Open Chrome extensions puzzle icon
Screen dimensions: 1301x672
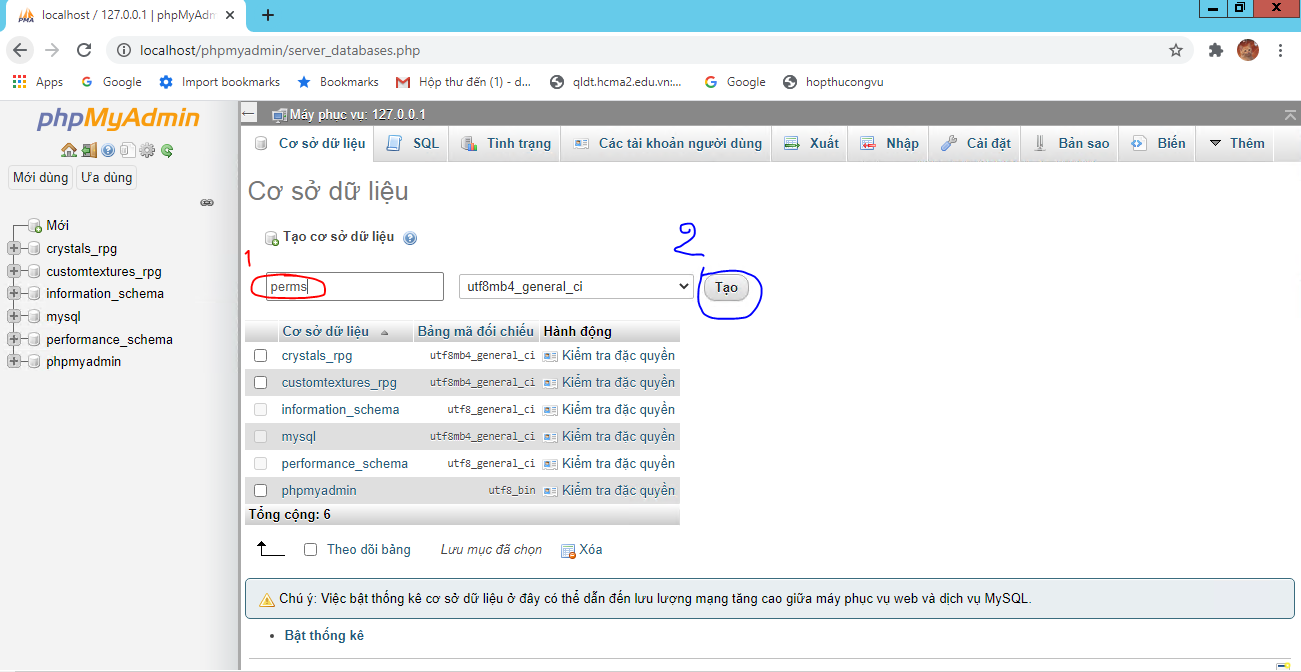click(x=1216, y=50)
